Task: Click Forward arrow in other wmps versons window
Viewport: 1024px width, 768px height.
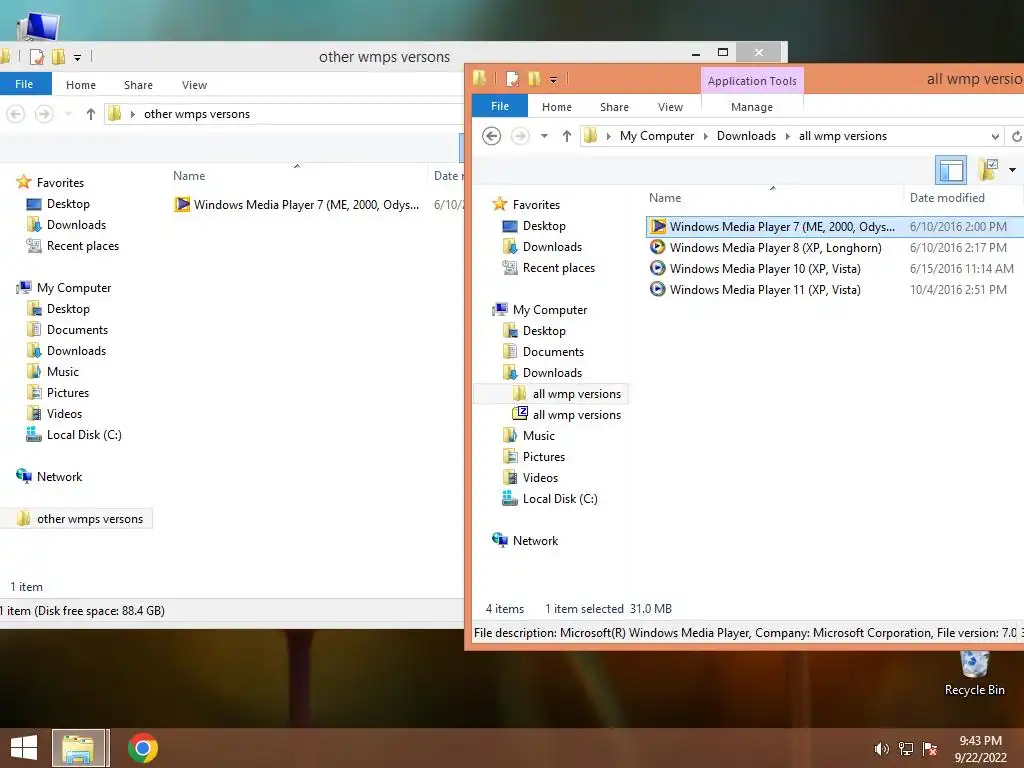Action: point(44,114)
